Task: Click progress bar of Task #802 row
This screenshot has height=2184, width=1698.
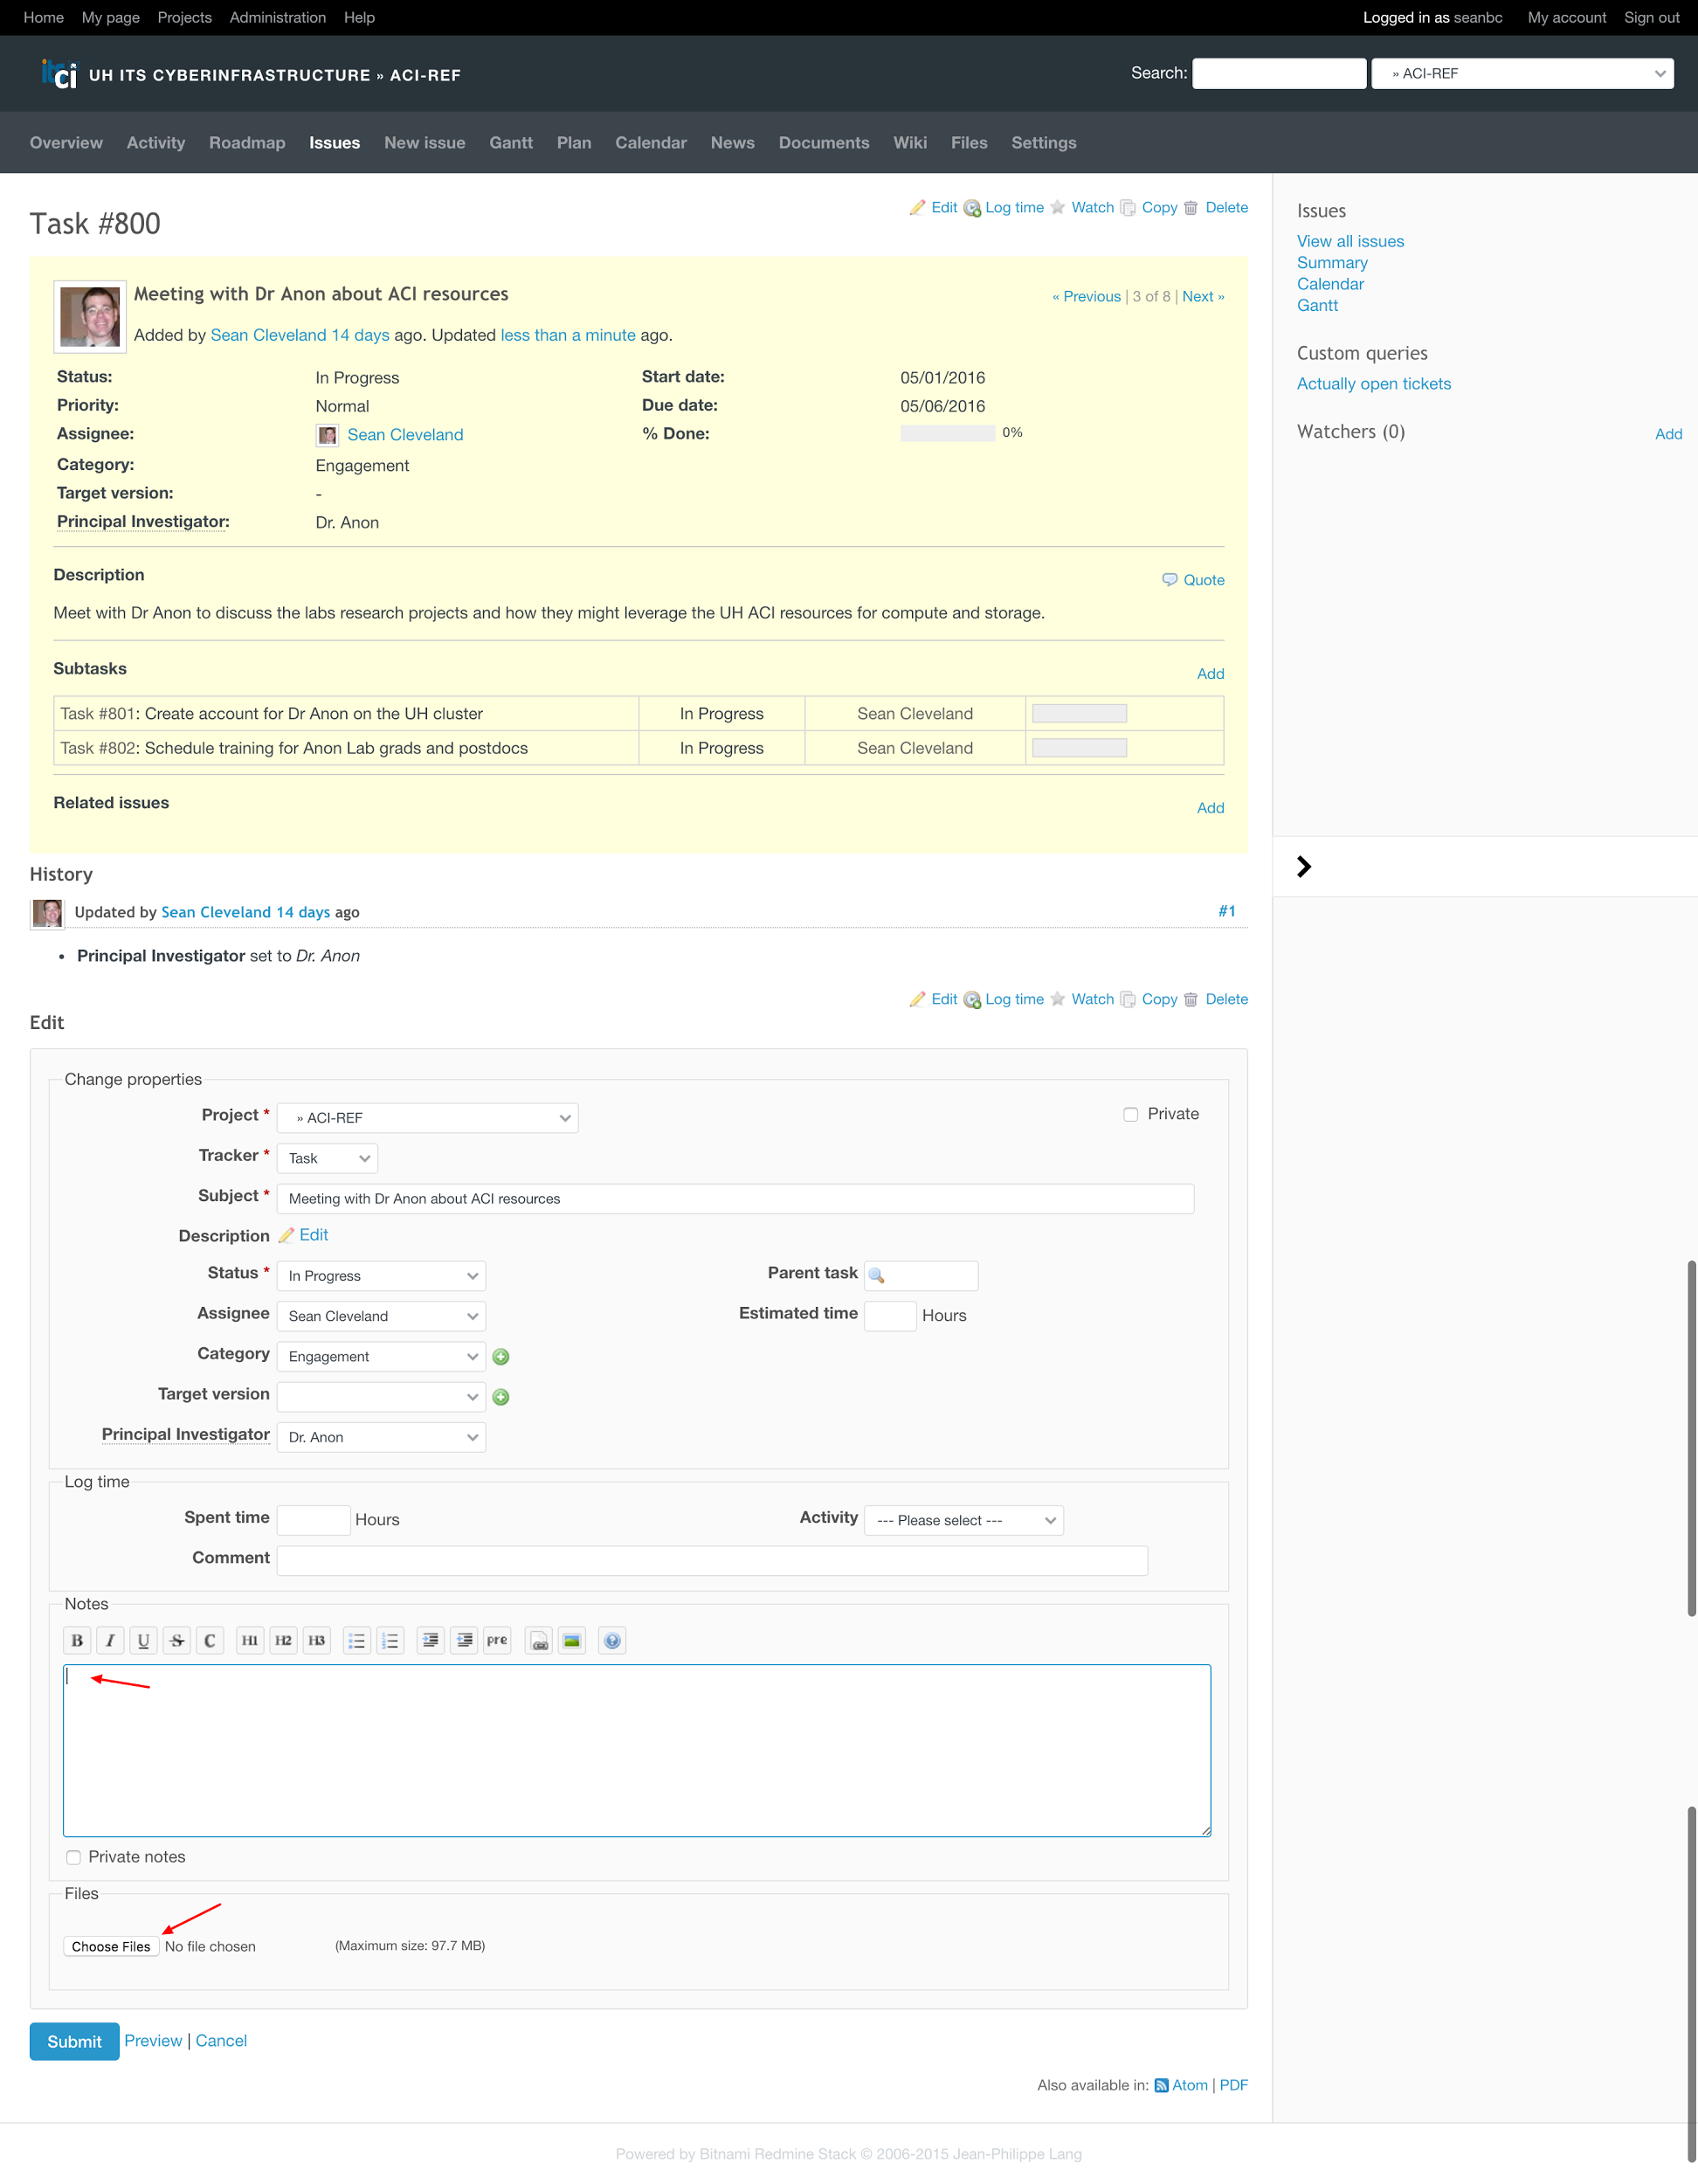Action: 1079,748
